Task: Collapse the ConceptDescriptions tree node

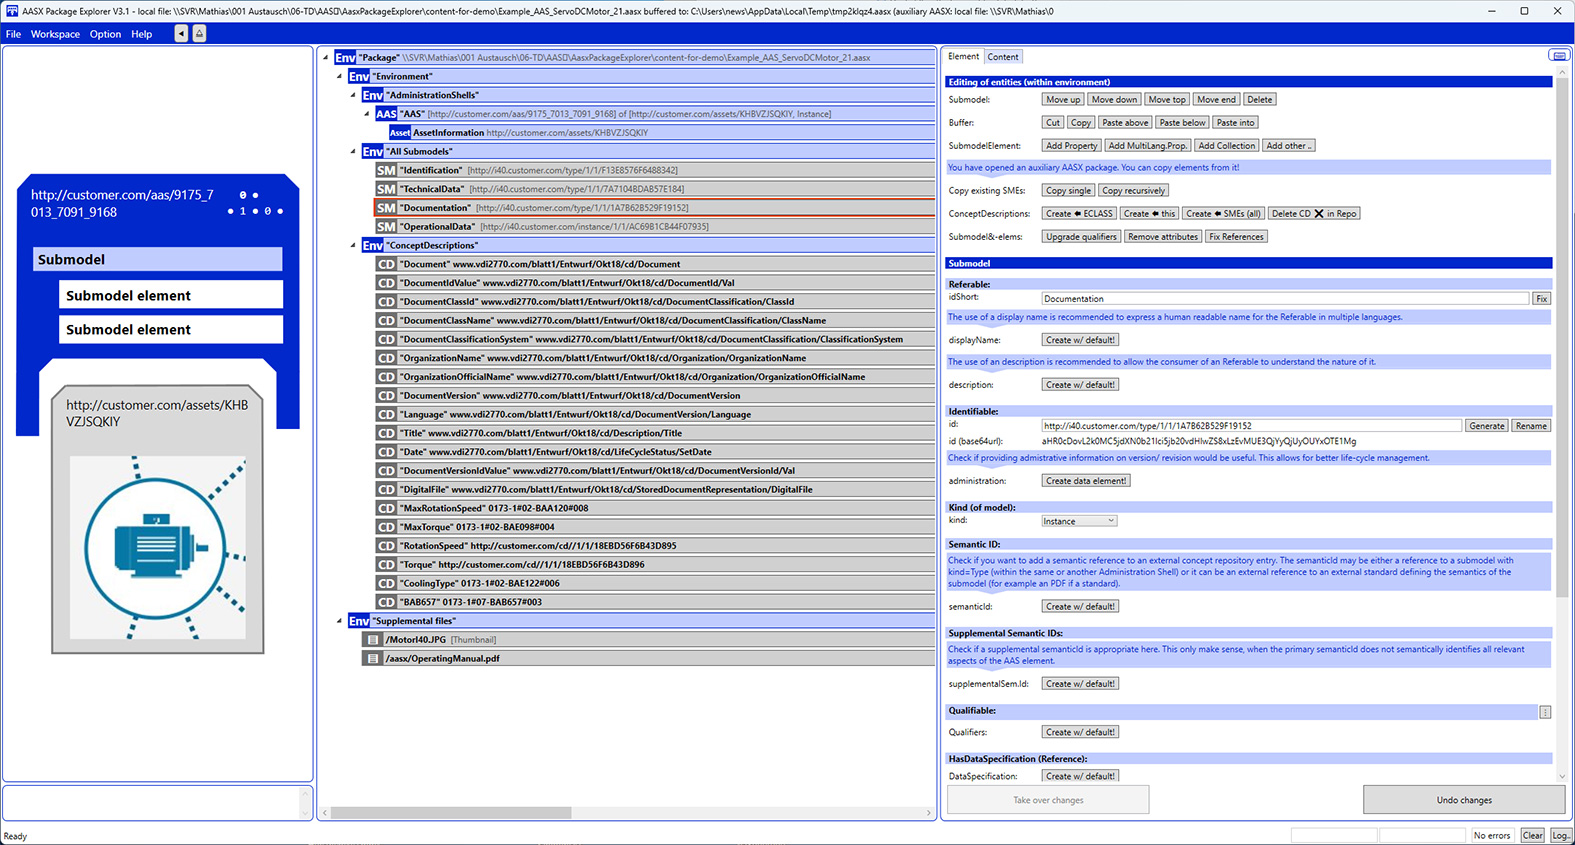Action: click(353, 246)
